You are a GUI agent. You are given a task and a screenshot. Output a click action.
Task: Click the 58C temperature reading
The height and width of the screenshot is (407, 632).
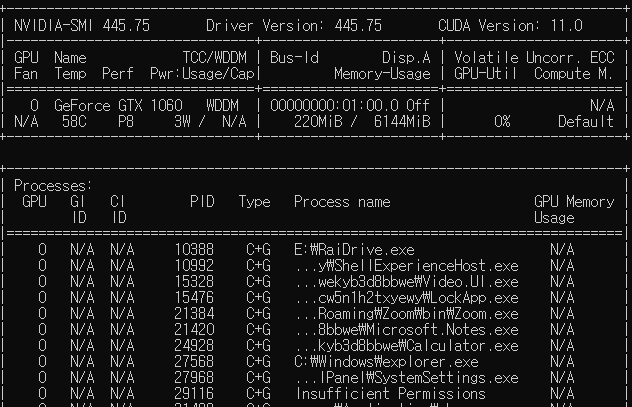click(x=74, y=122)
